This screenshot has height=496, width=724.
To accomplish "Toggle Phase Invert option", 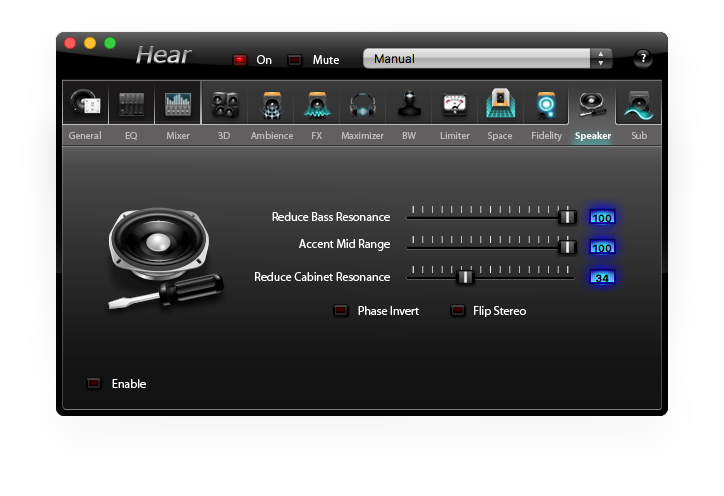I will pos(341,311).
